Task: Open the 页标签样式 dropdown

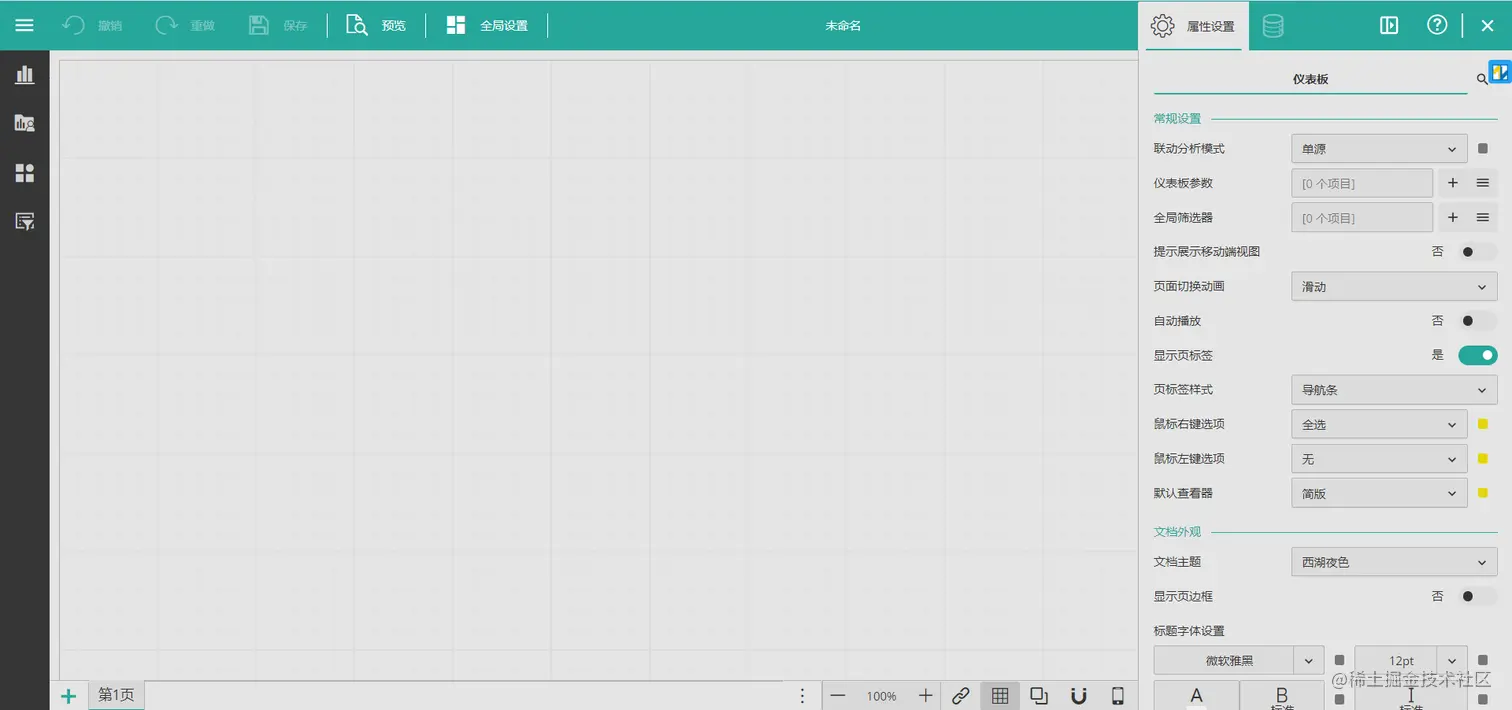Action: (1394, 390)
